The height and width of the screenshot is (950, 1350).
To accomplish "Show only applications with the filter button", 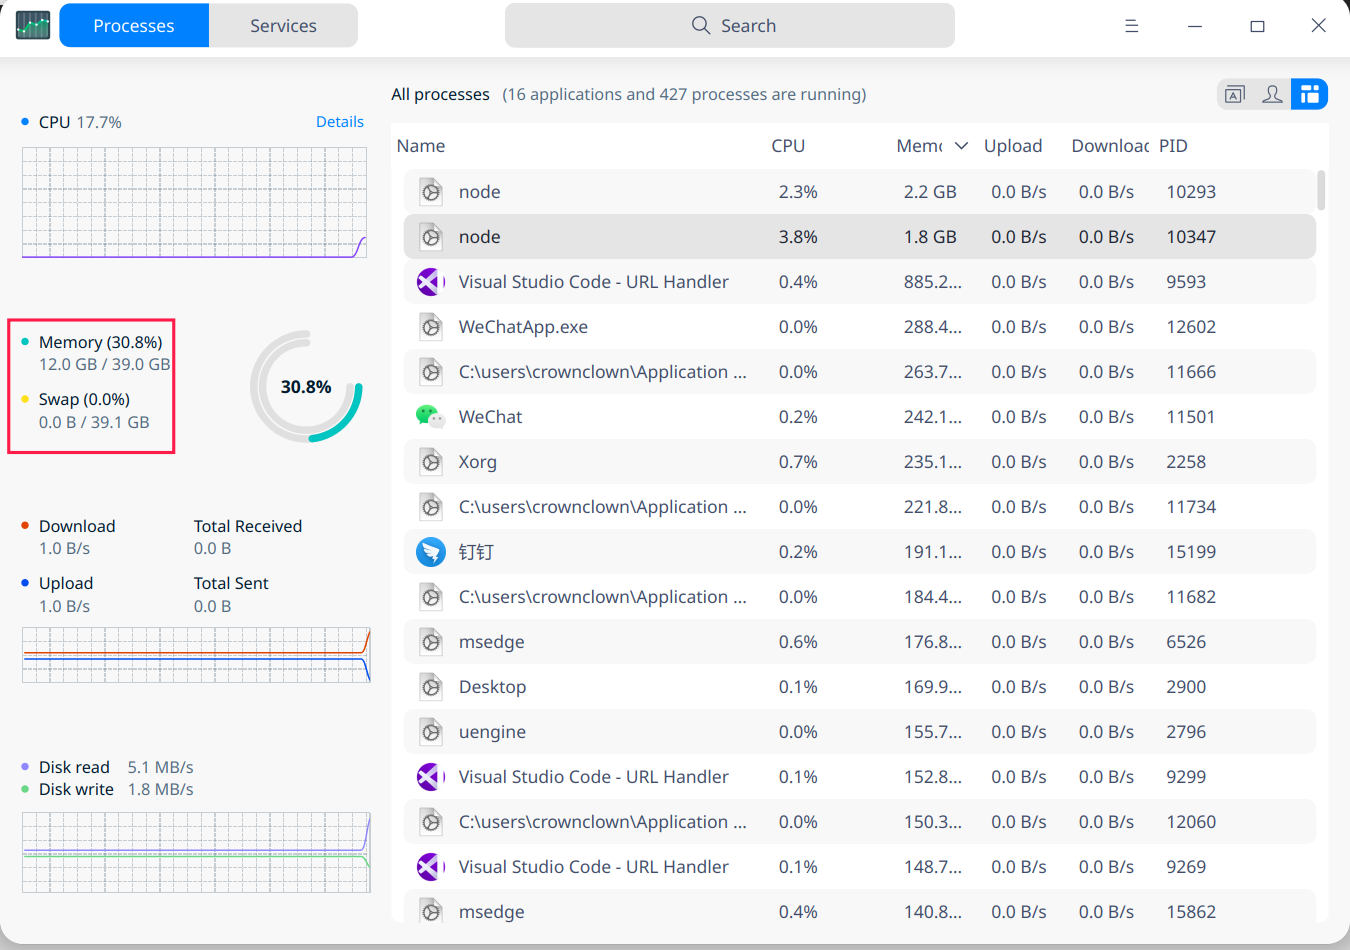I will click(x=1235, y=94).
